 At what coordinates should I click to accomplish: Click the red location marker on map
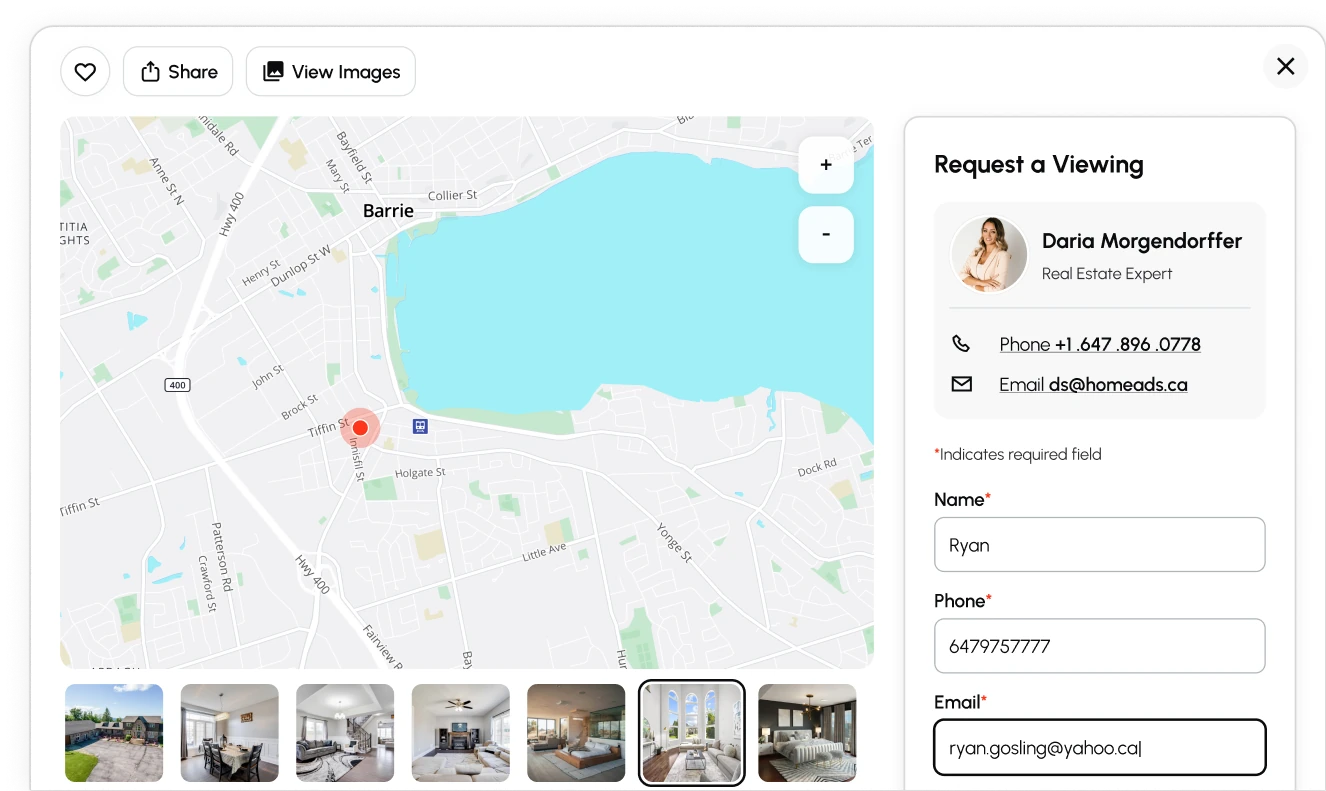pos(361,428)
